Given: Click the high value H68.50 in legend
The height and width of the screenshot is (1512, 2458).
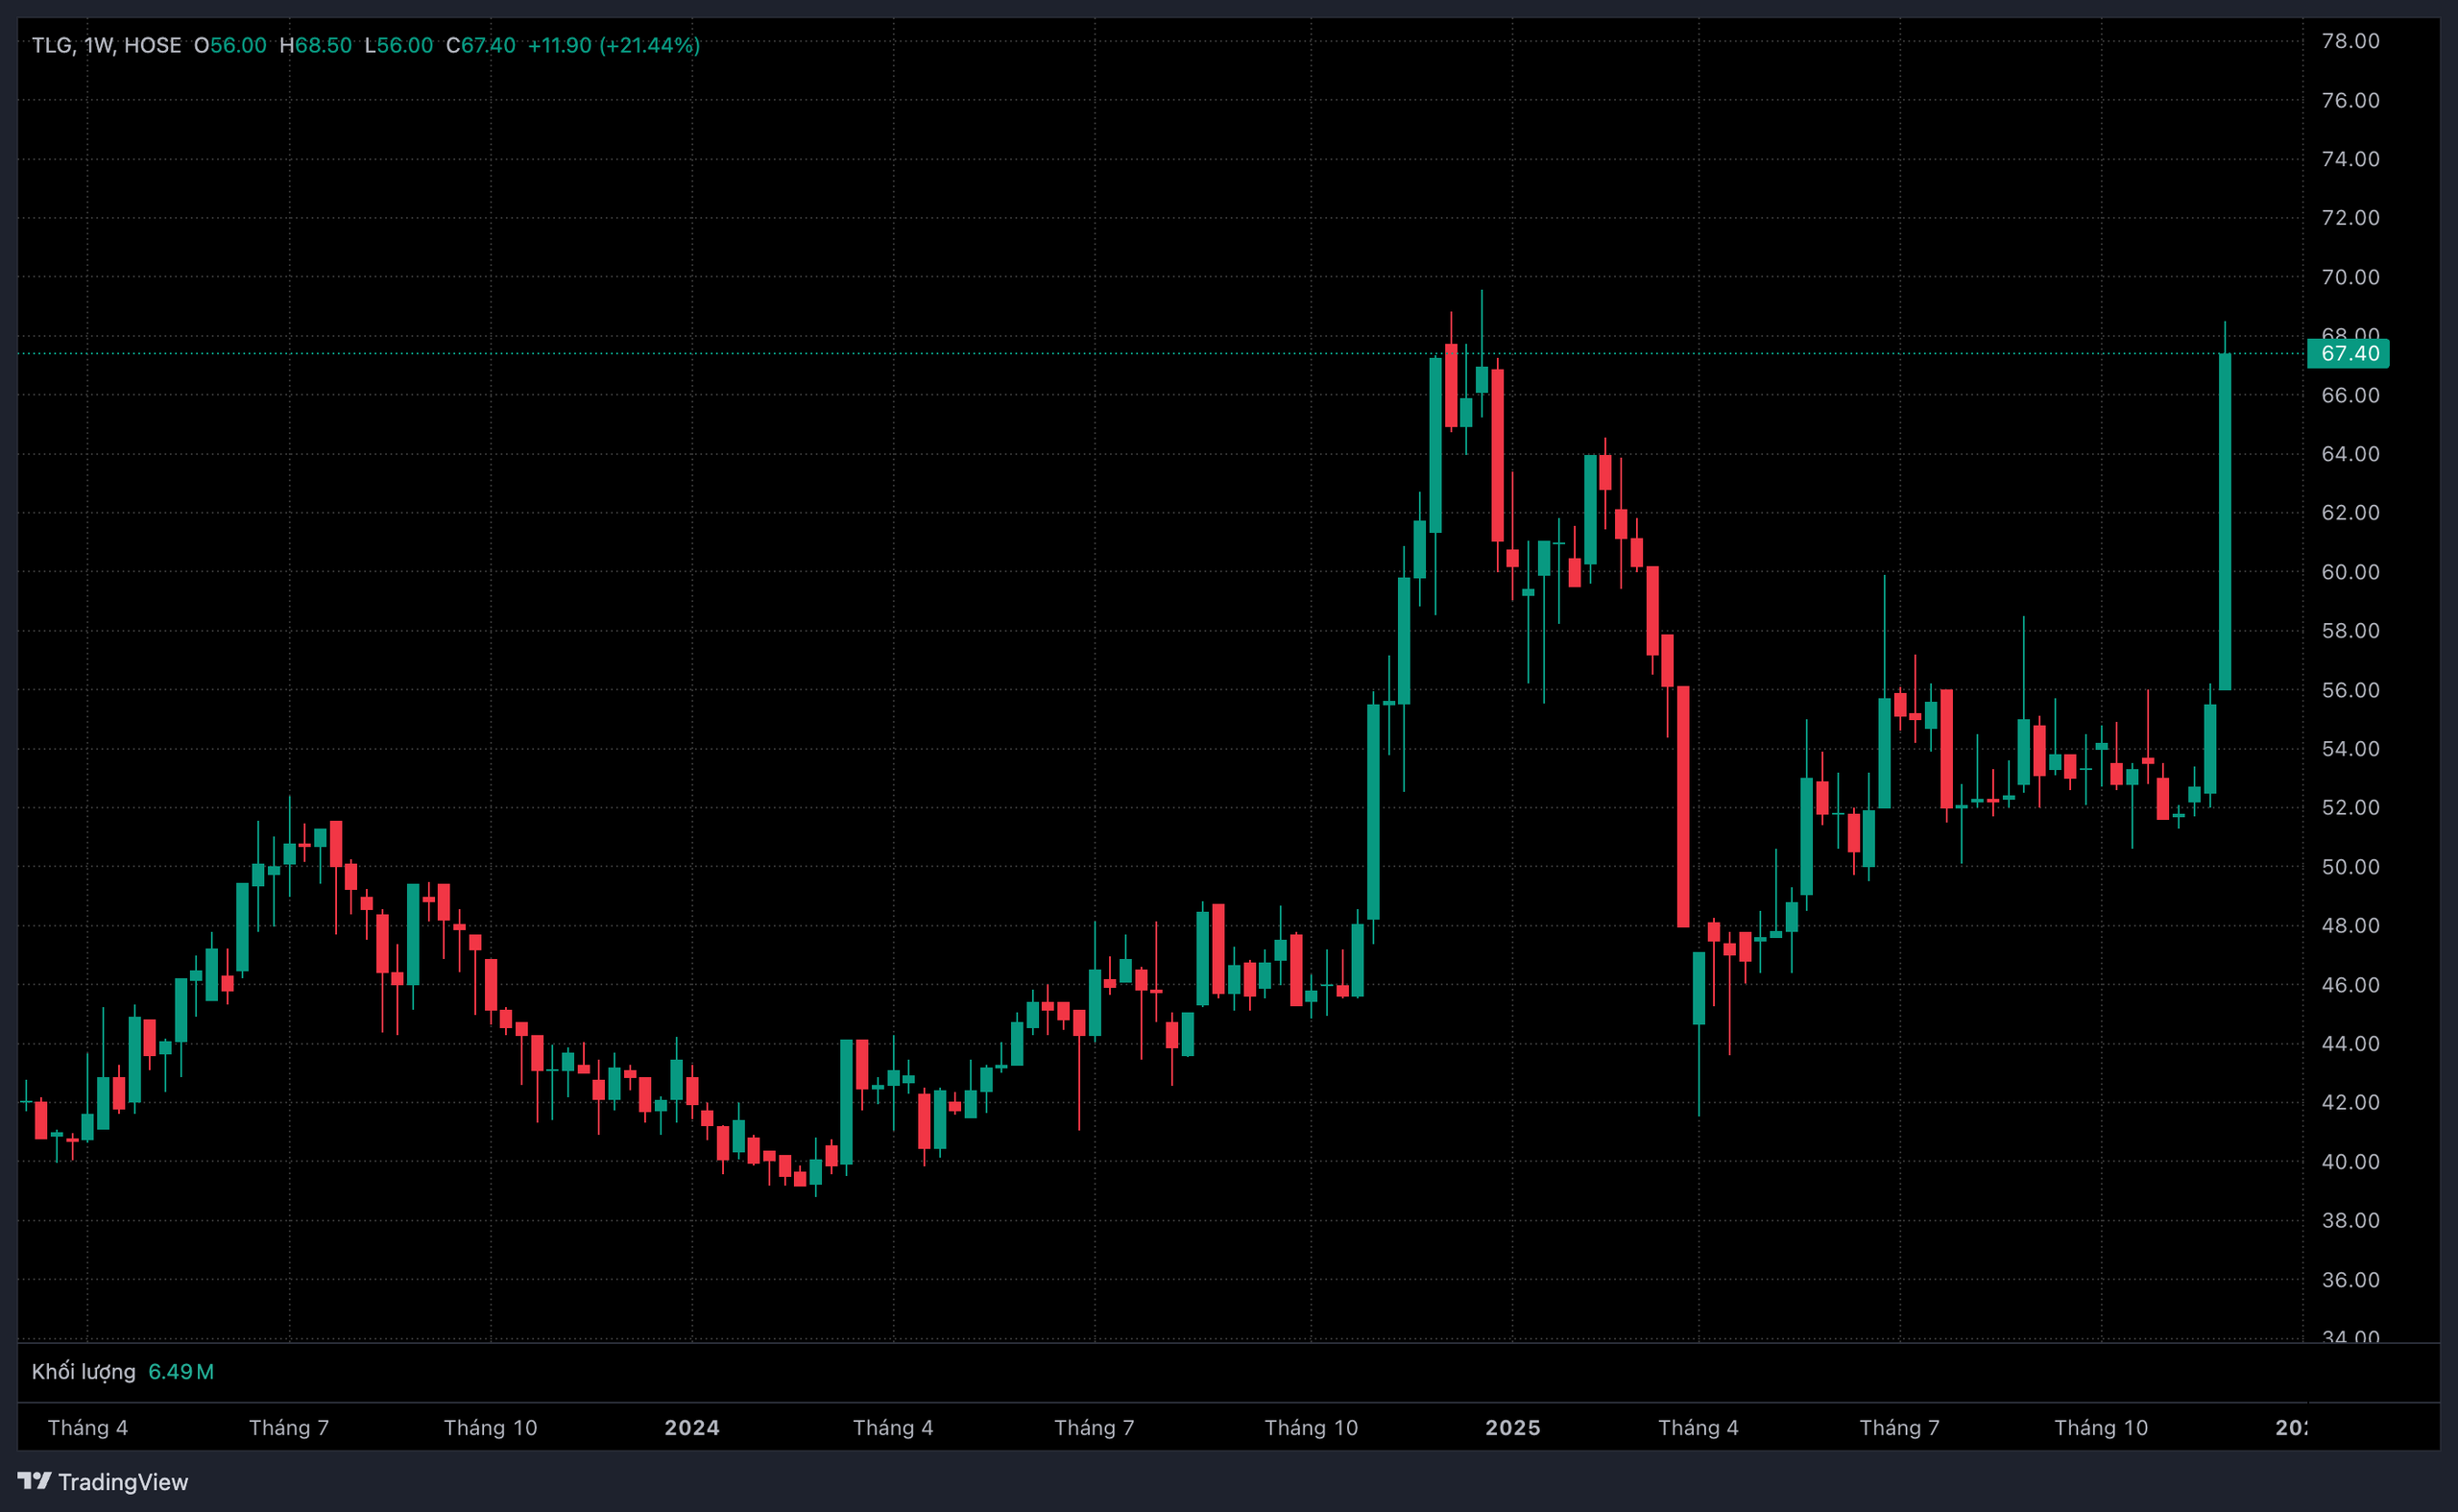Looking at the screenshot, I should coord(315,45).
